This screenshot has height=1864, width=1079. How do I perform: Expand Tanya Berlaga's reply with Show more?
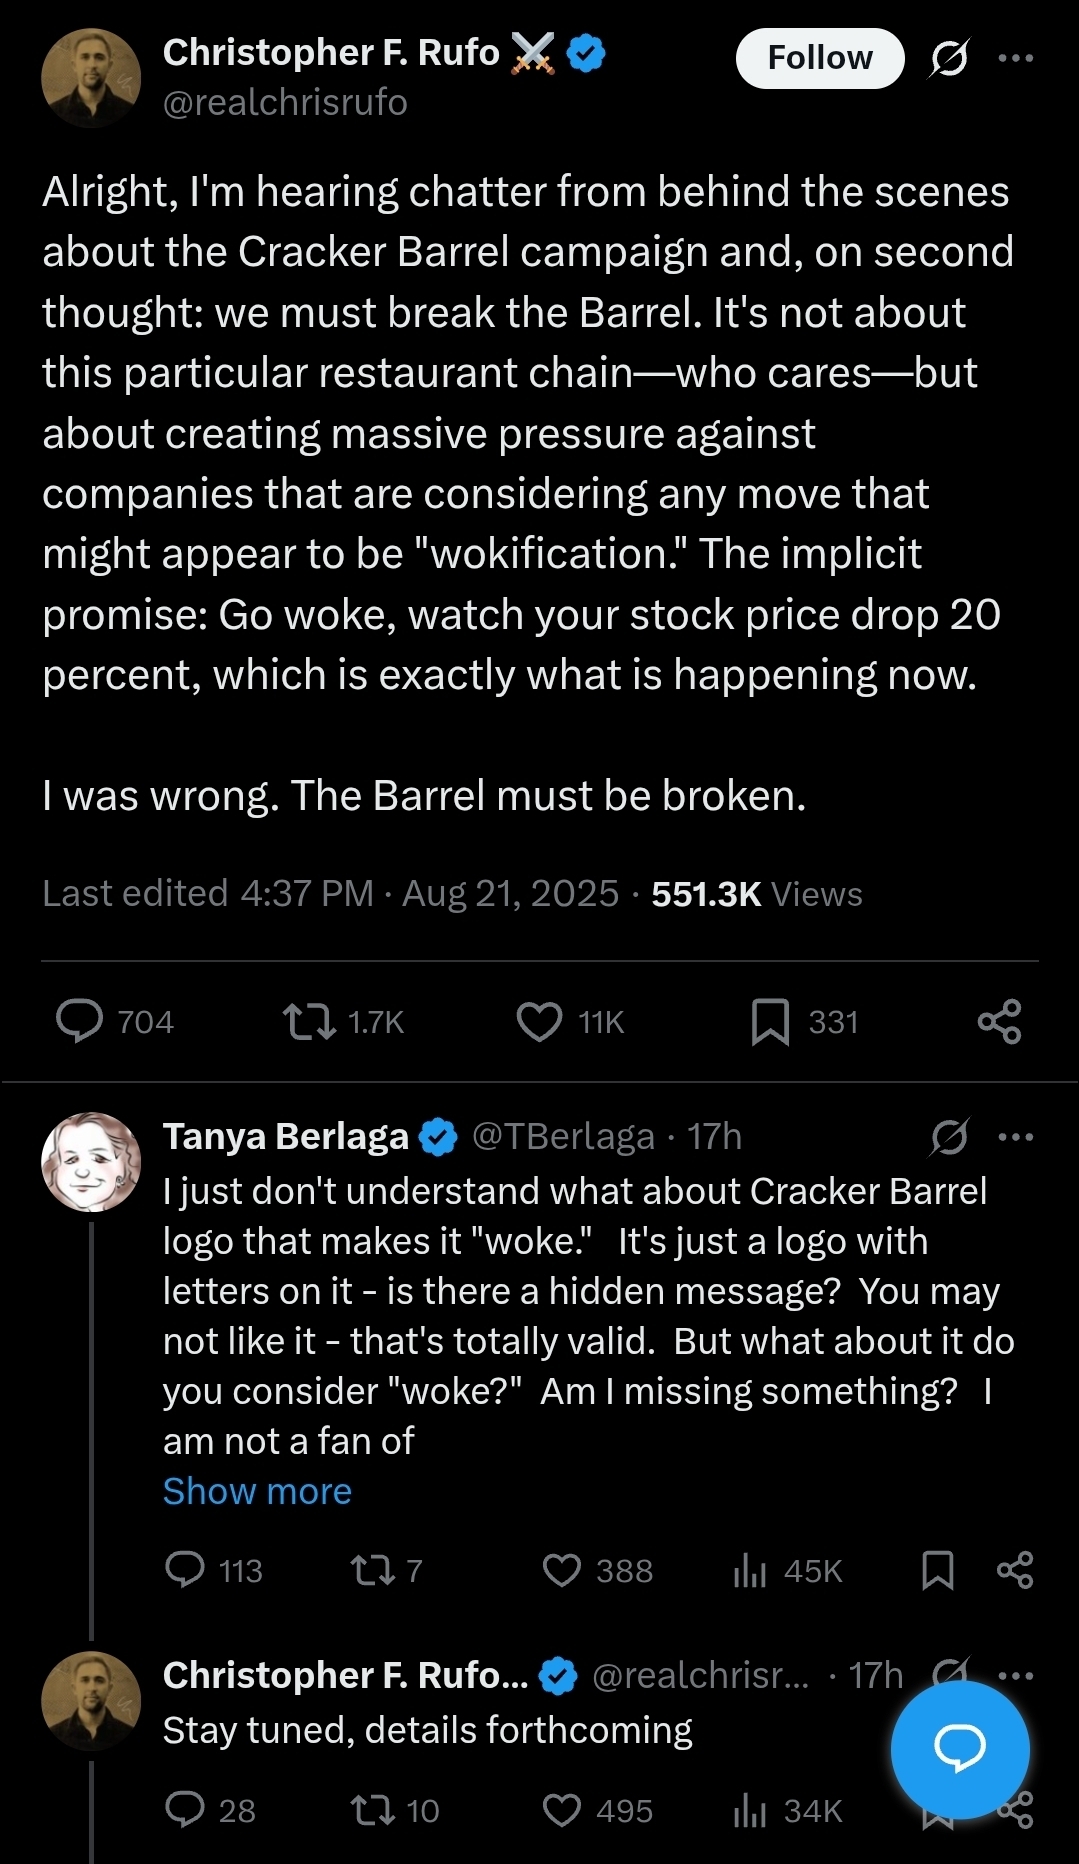(257, 1491)
